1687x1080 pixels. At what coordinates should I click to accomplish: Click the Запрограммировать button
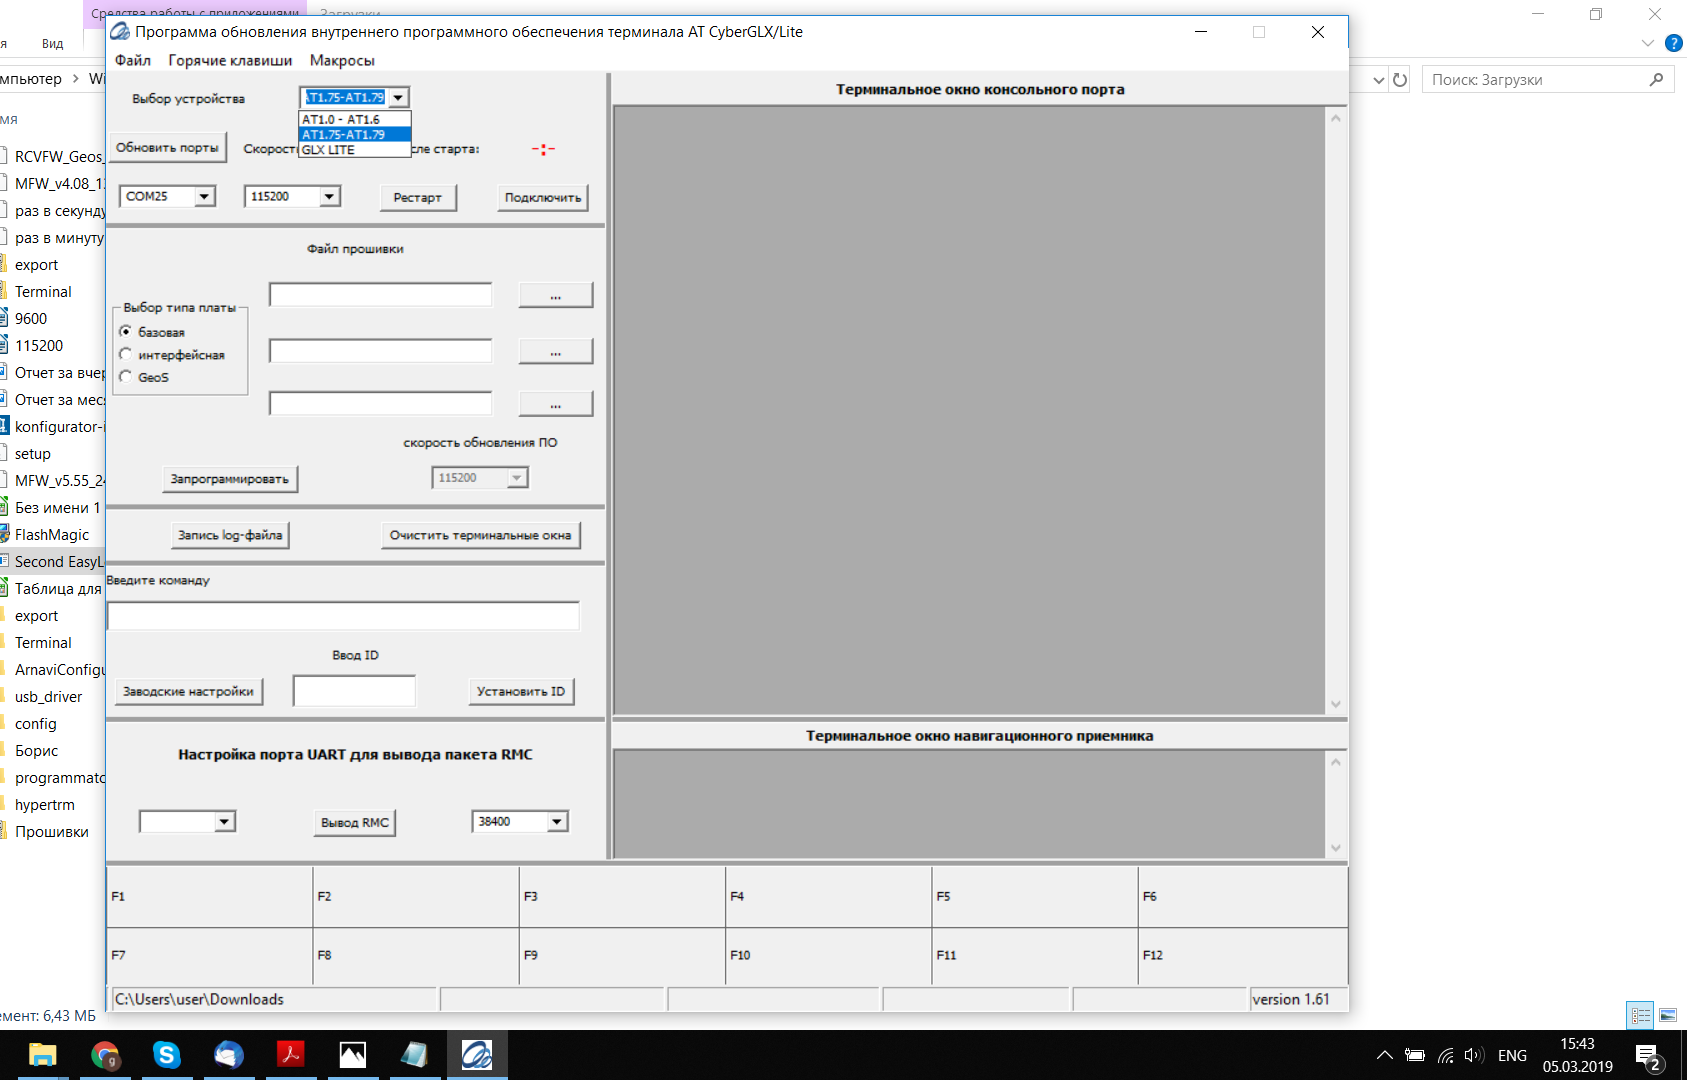click(x=230, y=479)
